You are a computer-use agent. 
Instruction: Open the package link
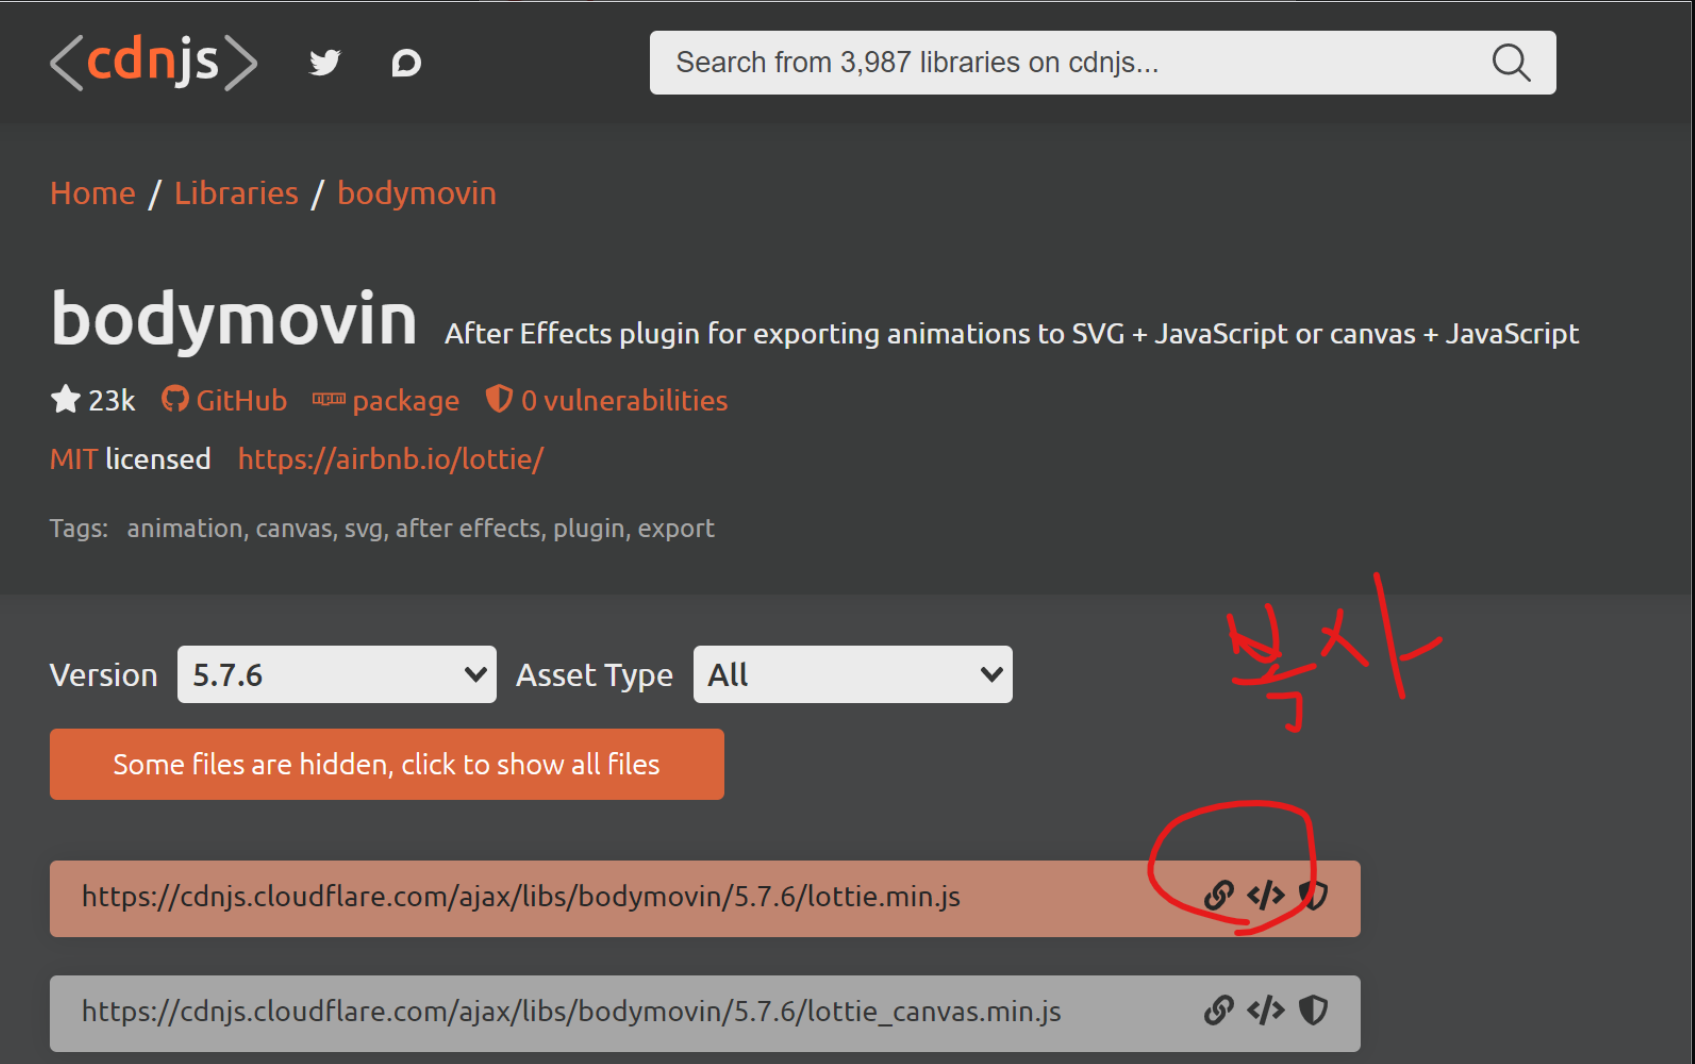click(x=406, y=401)
